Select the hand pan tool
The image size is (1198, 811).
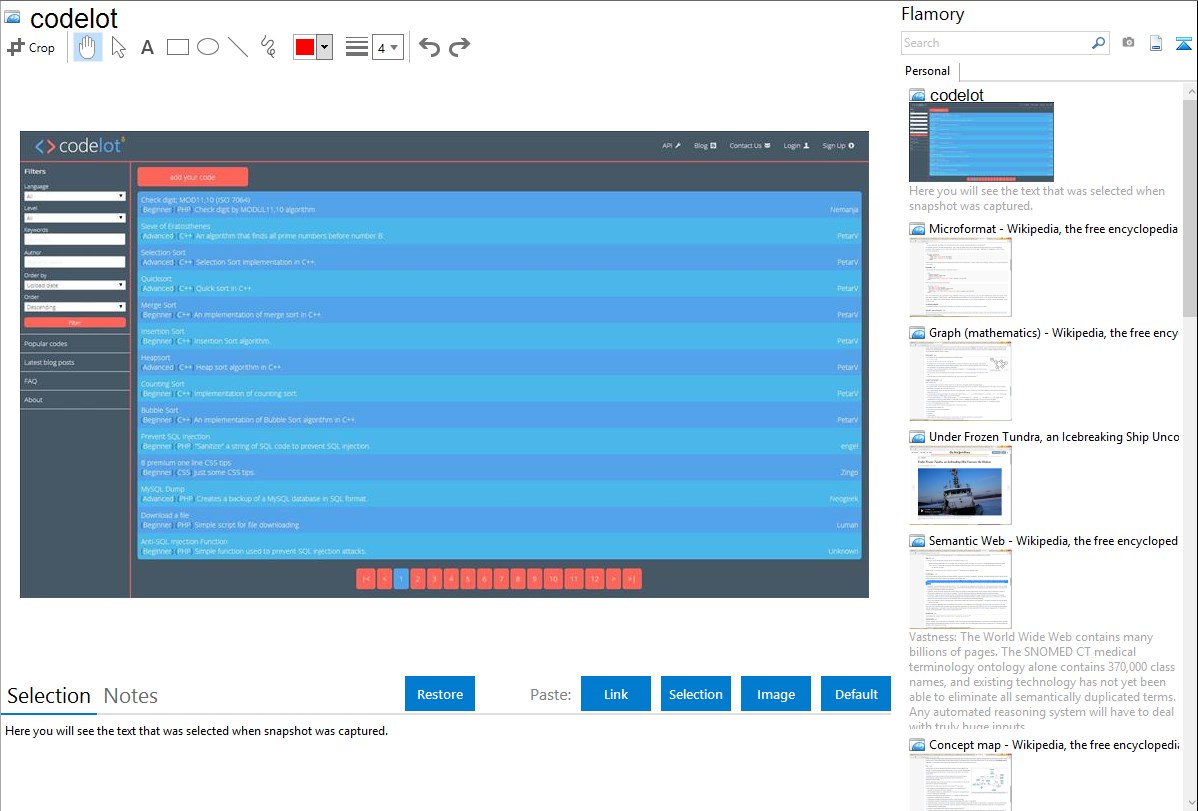[x=88, y=47]
